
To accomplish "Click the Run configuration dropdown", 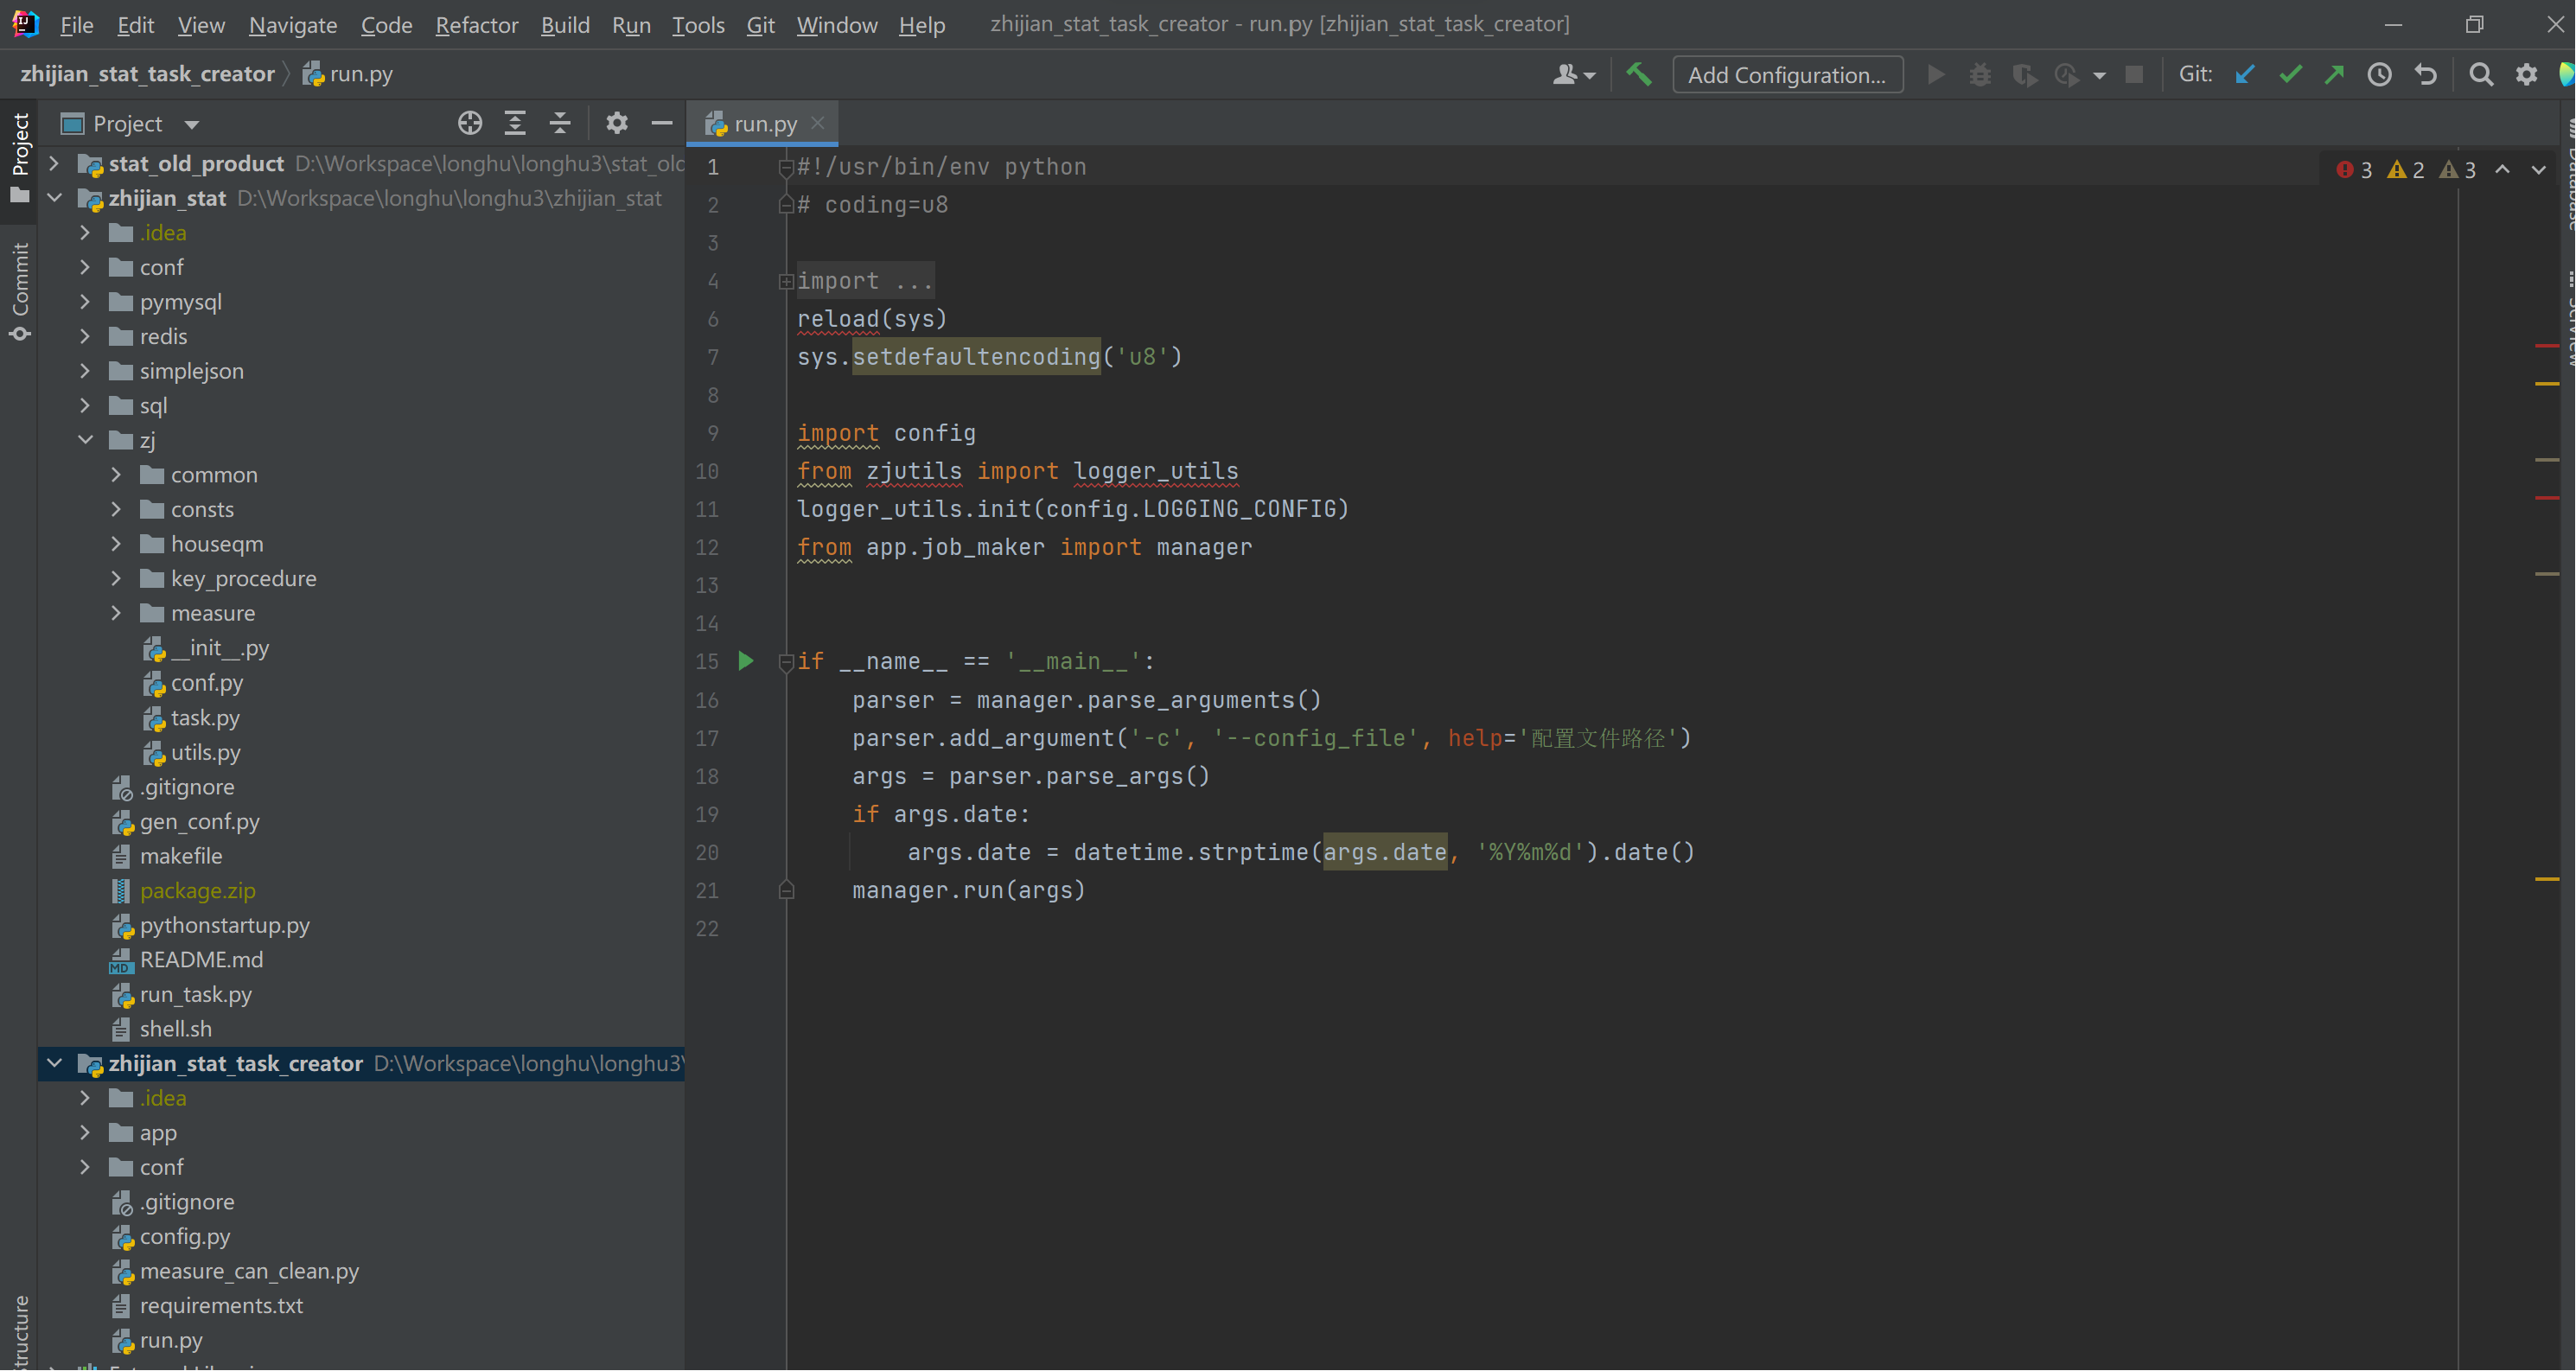I will point(1786,73).
